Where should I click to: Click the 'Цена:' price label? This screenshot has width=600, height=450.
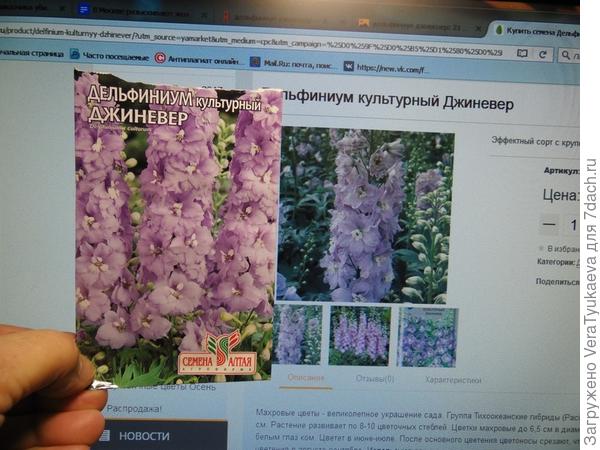click(x=561, y=196)
